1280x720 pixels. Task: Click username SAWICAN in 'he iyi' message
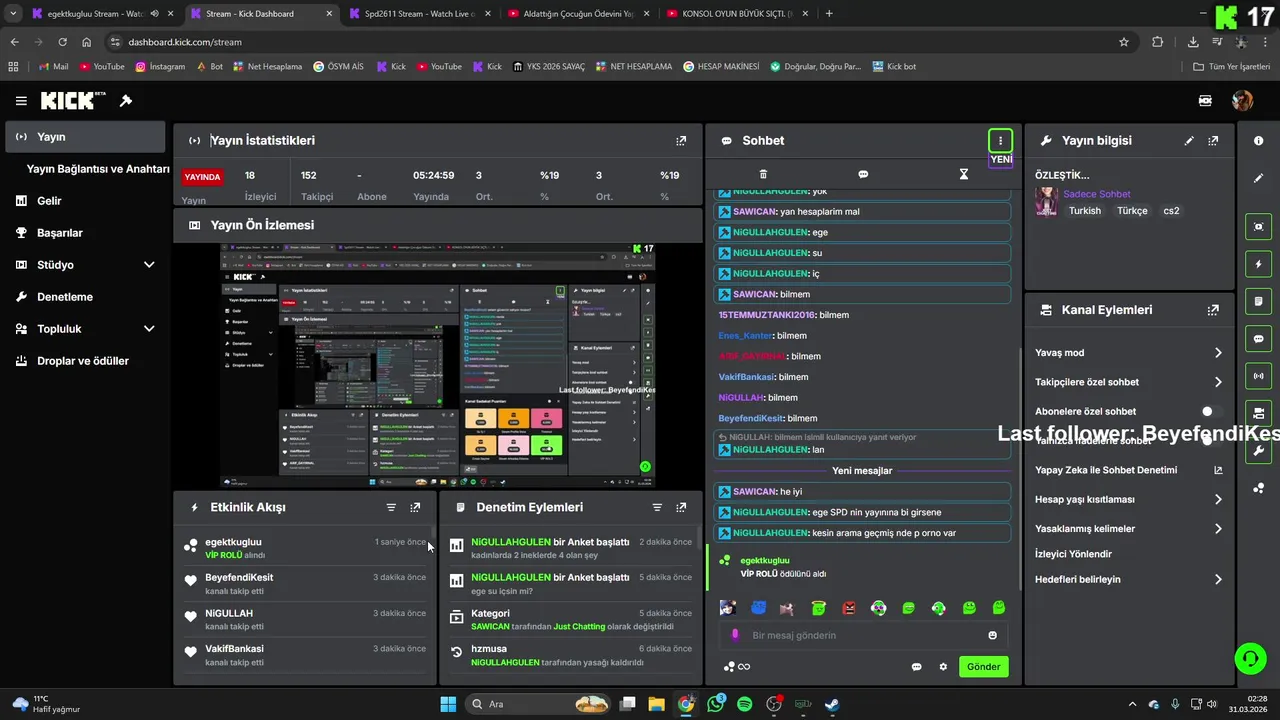755,492
